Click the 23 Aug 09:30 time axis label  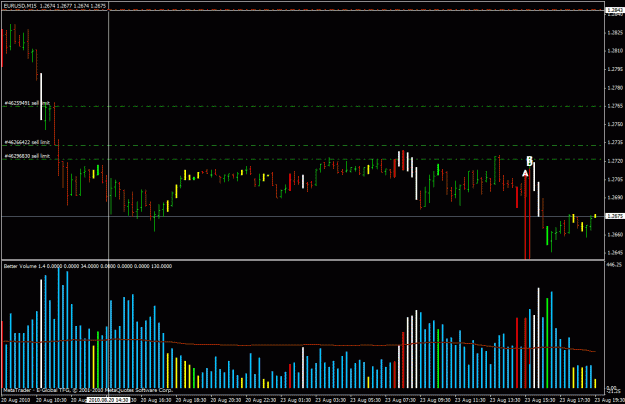click(435, 400)
